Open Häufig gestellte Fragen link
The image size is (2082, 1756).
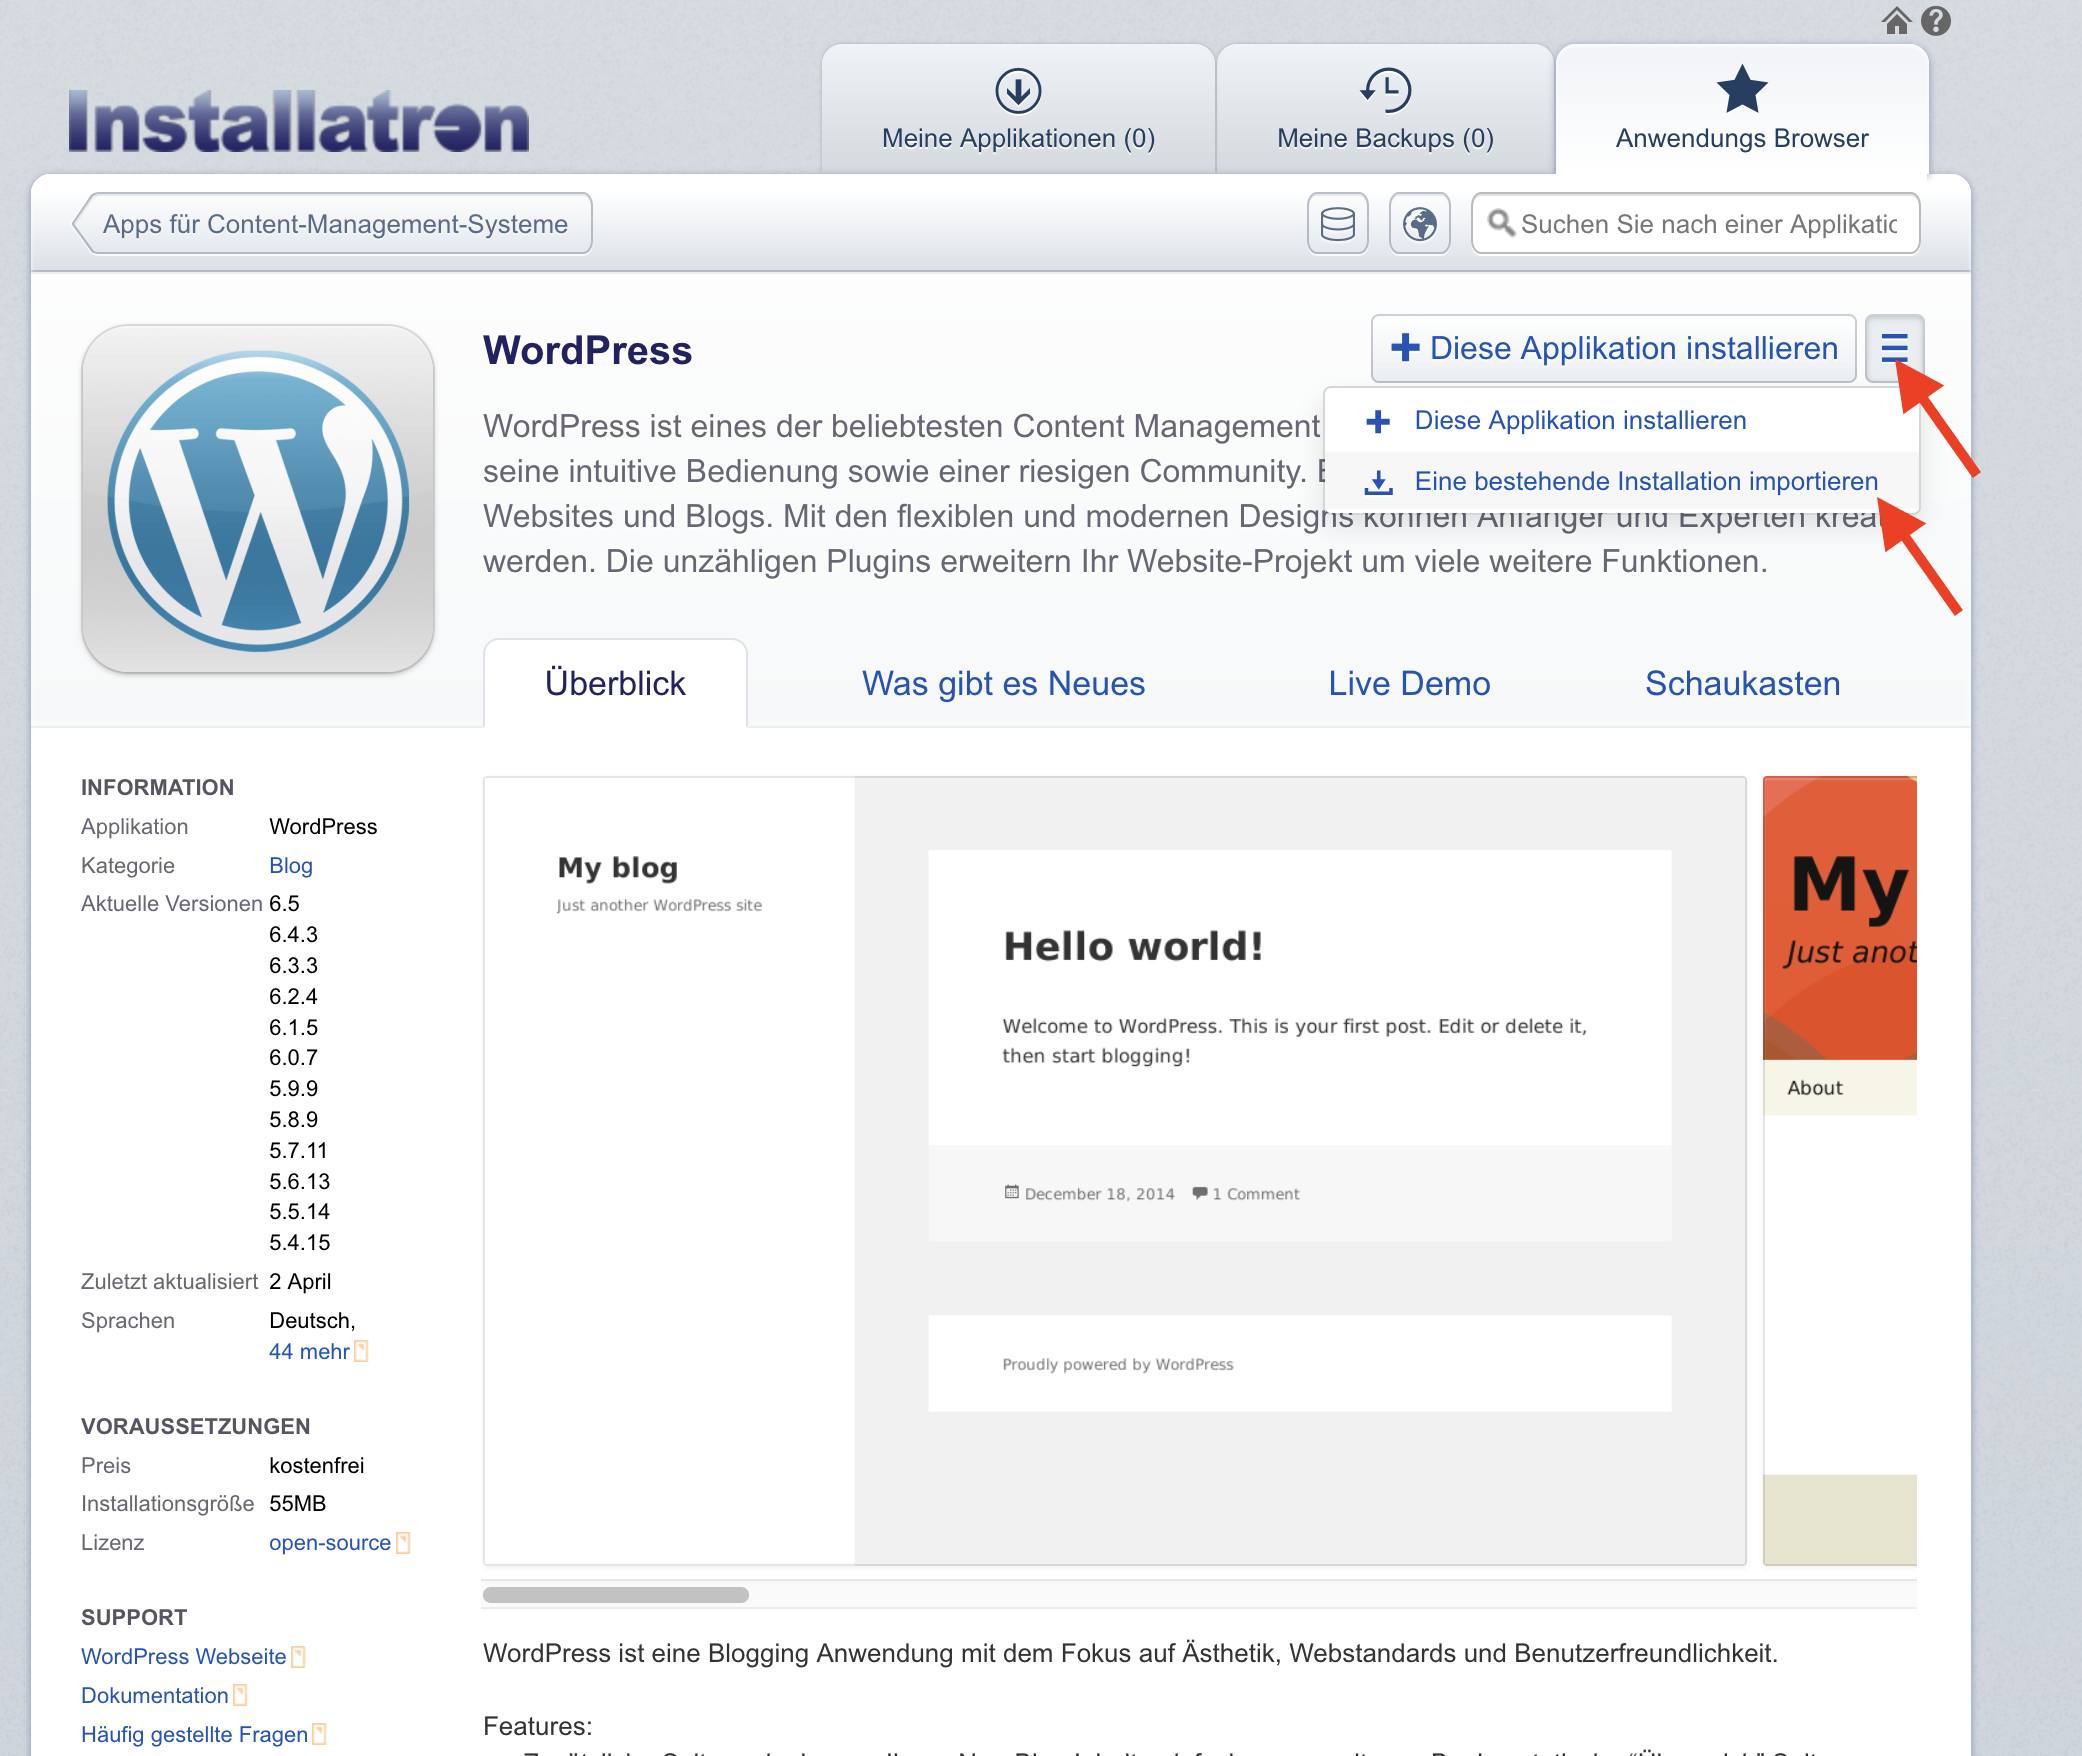coord(194,1735)
